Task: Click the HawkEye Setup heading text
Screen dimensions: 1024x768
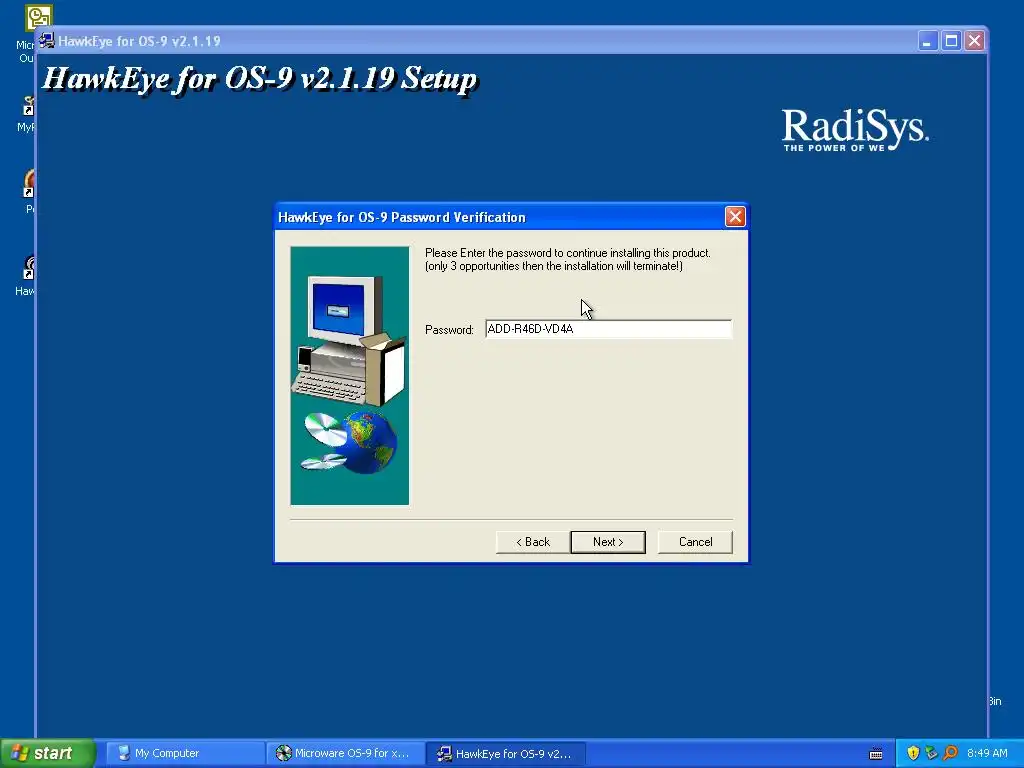Action: [x=260, y=78]
